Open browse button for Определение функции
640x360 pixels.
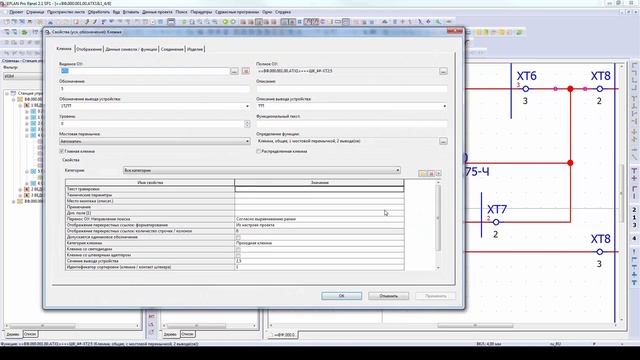tap(443, 141)
